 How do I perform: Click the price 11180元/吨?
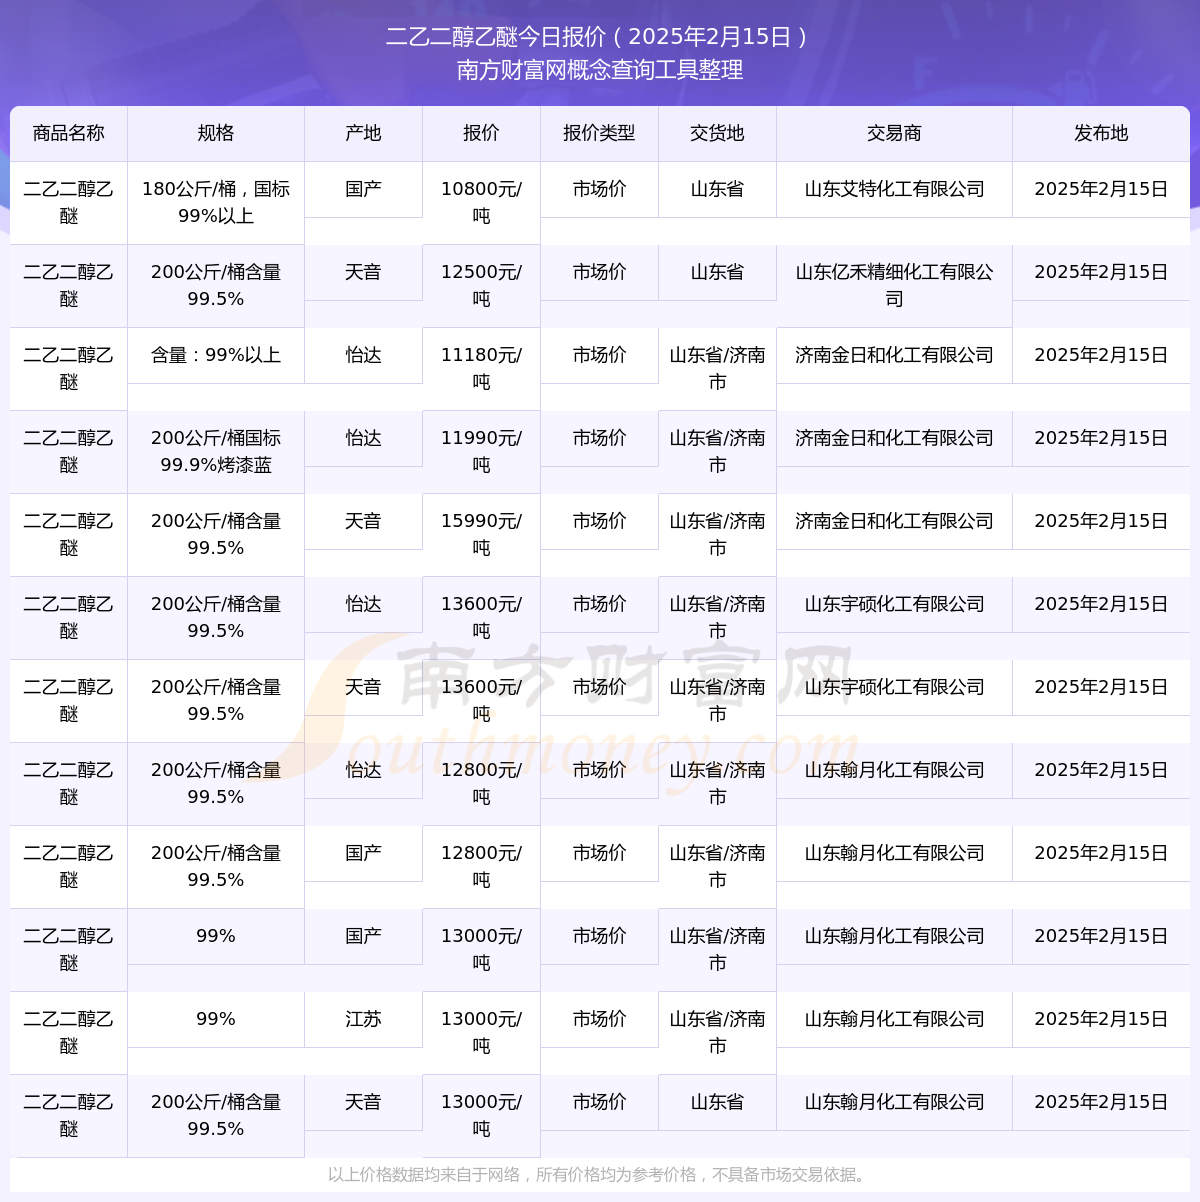(481, 368)
